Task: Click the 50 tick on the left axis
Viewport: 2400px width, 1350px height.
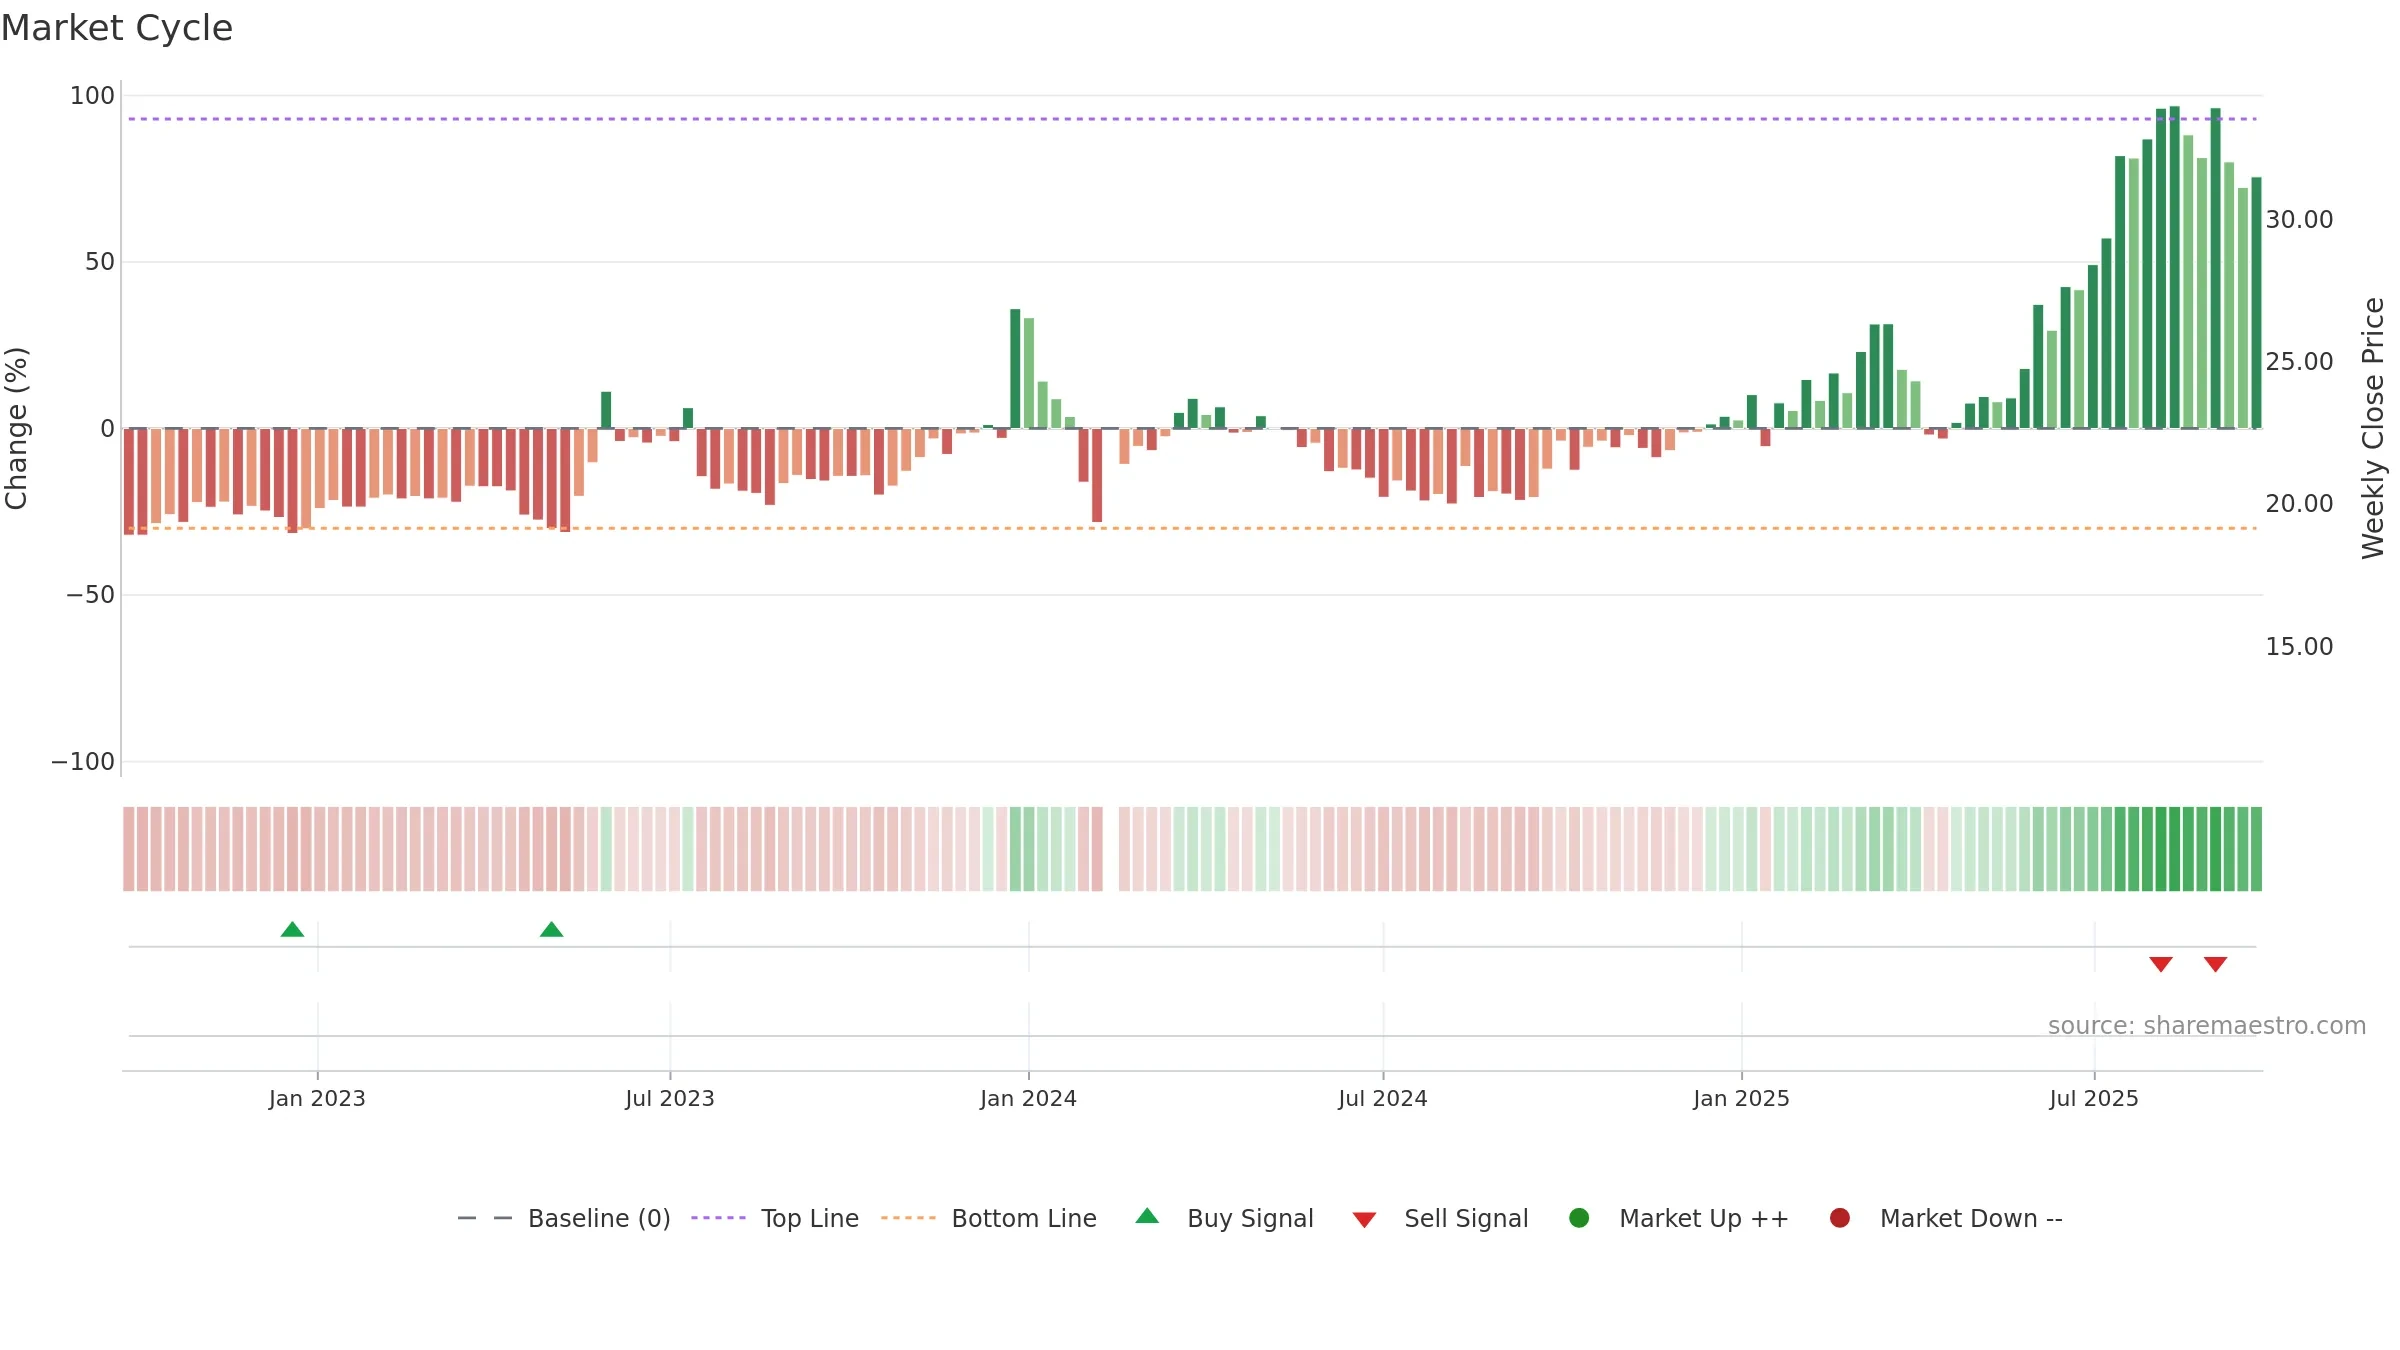Action: click(x=100, y=262)
